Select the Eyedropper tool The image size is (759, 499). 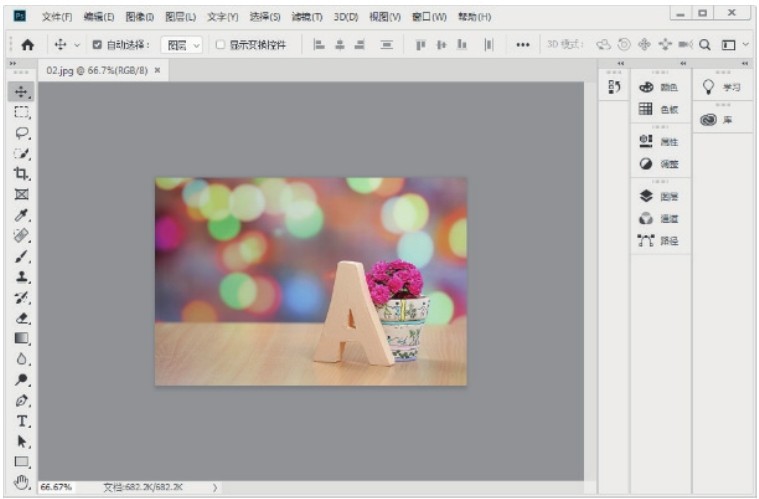coord(22,215)
